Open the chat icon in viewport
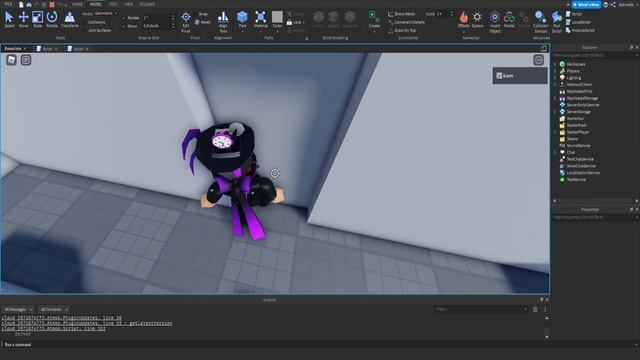 [x=26, y=60]
